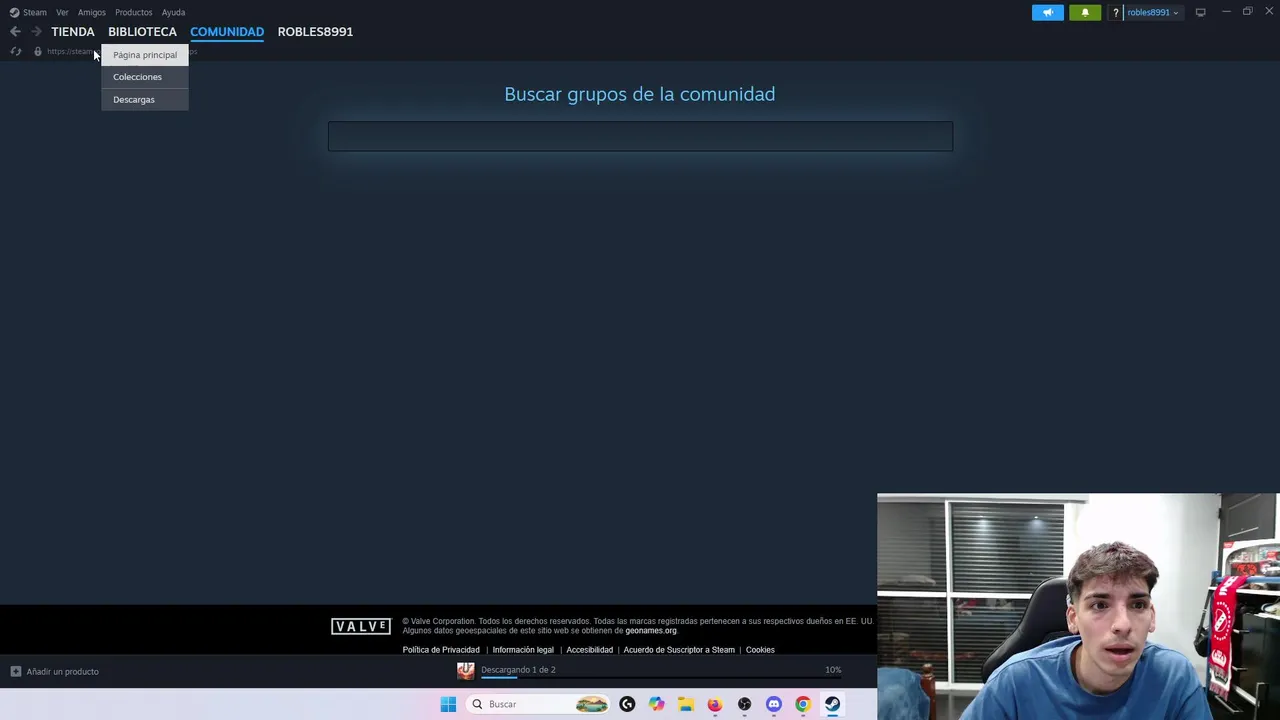Image resolution: width=1280 pixels, height=720 pixels.
Task: Click the Steam taskbar icon
Action: coord(832,704)
